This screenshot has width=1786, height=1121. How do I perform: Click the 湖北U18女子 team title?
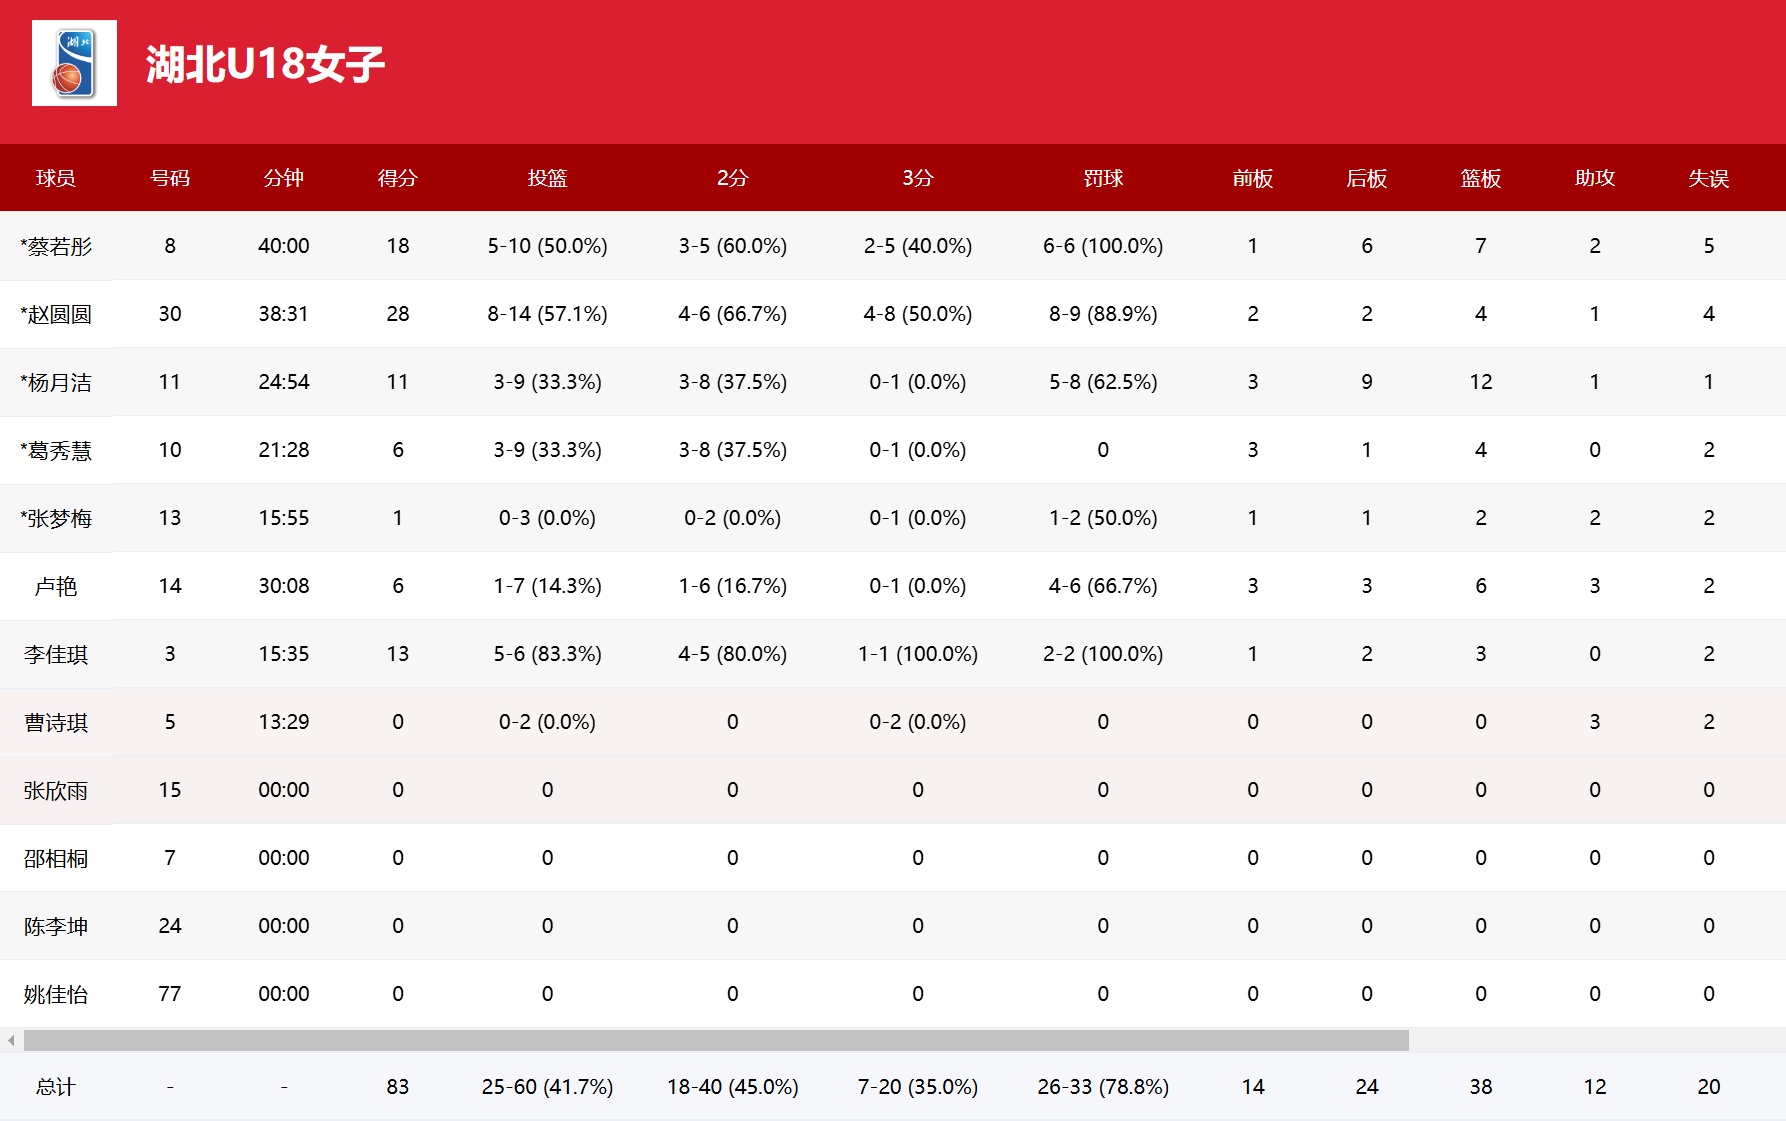pos(265,64)
